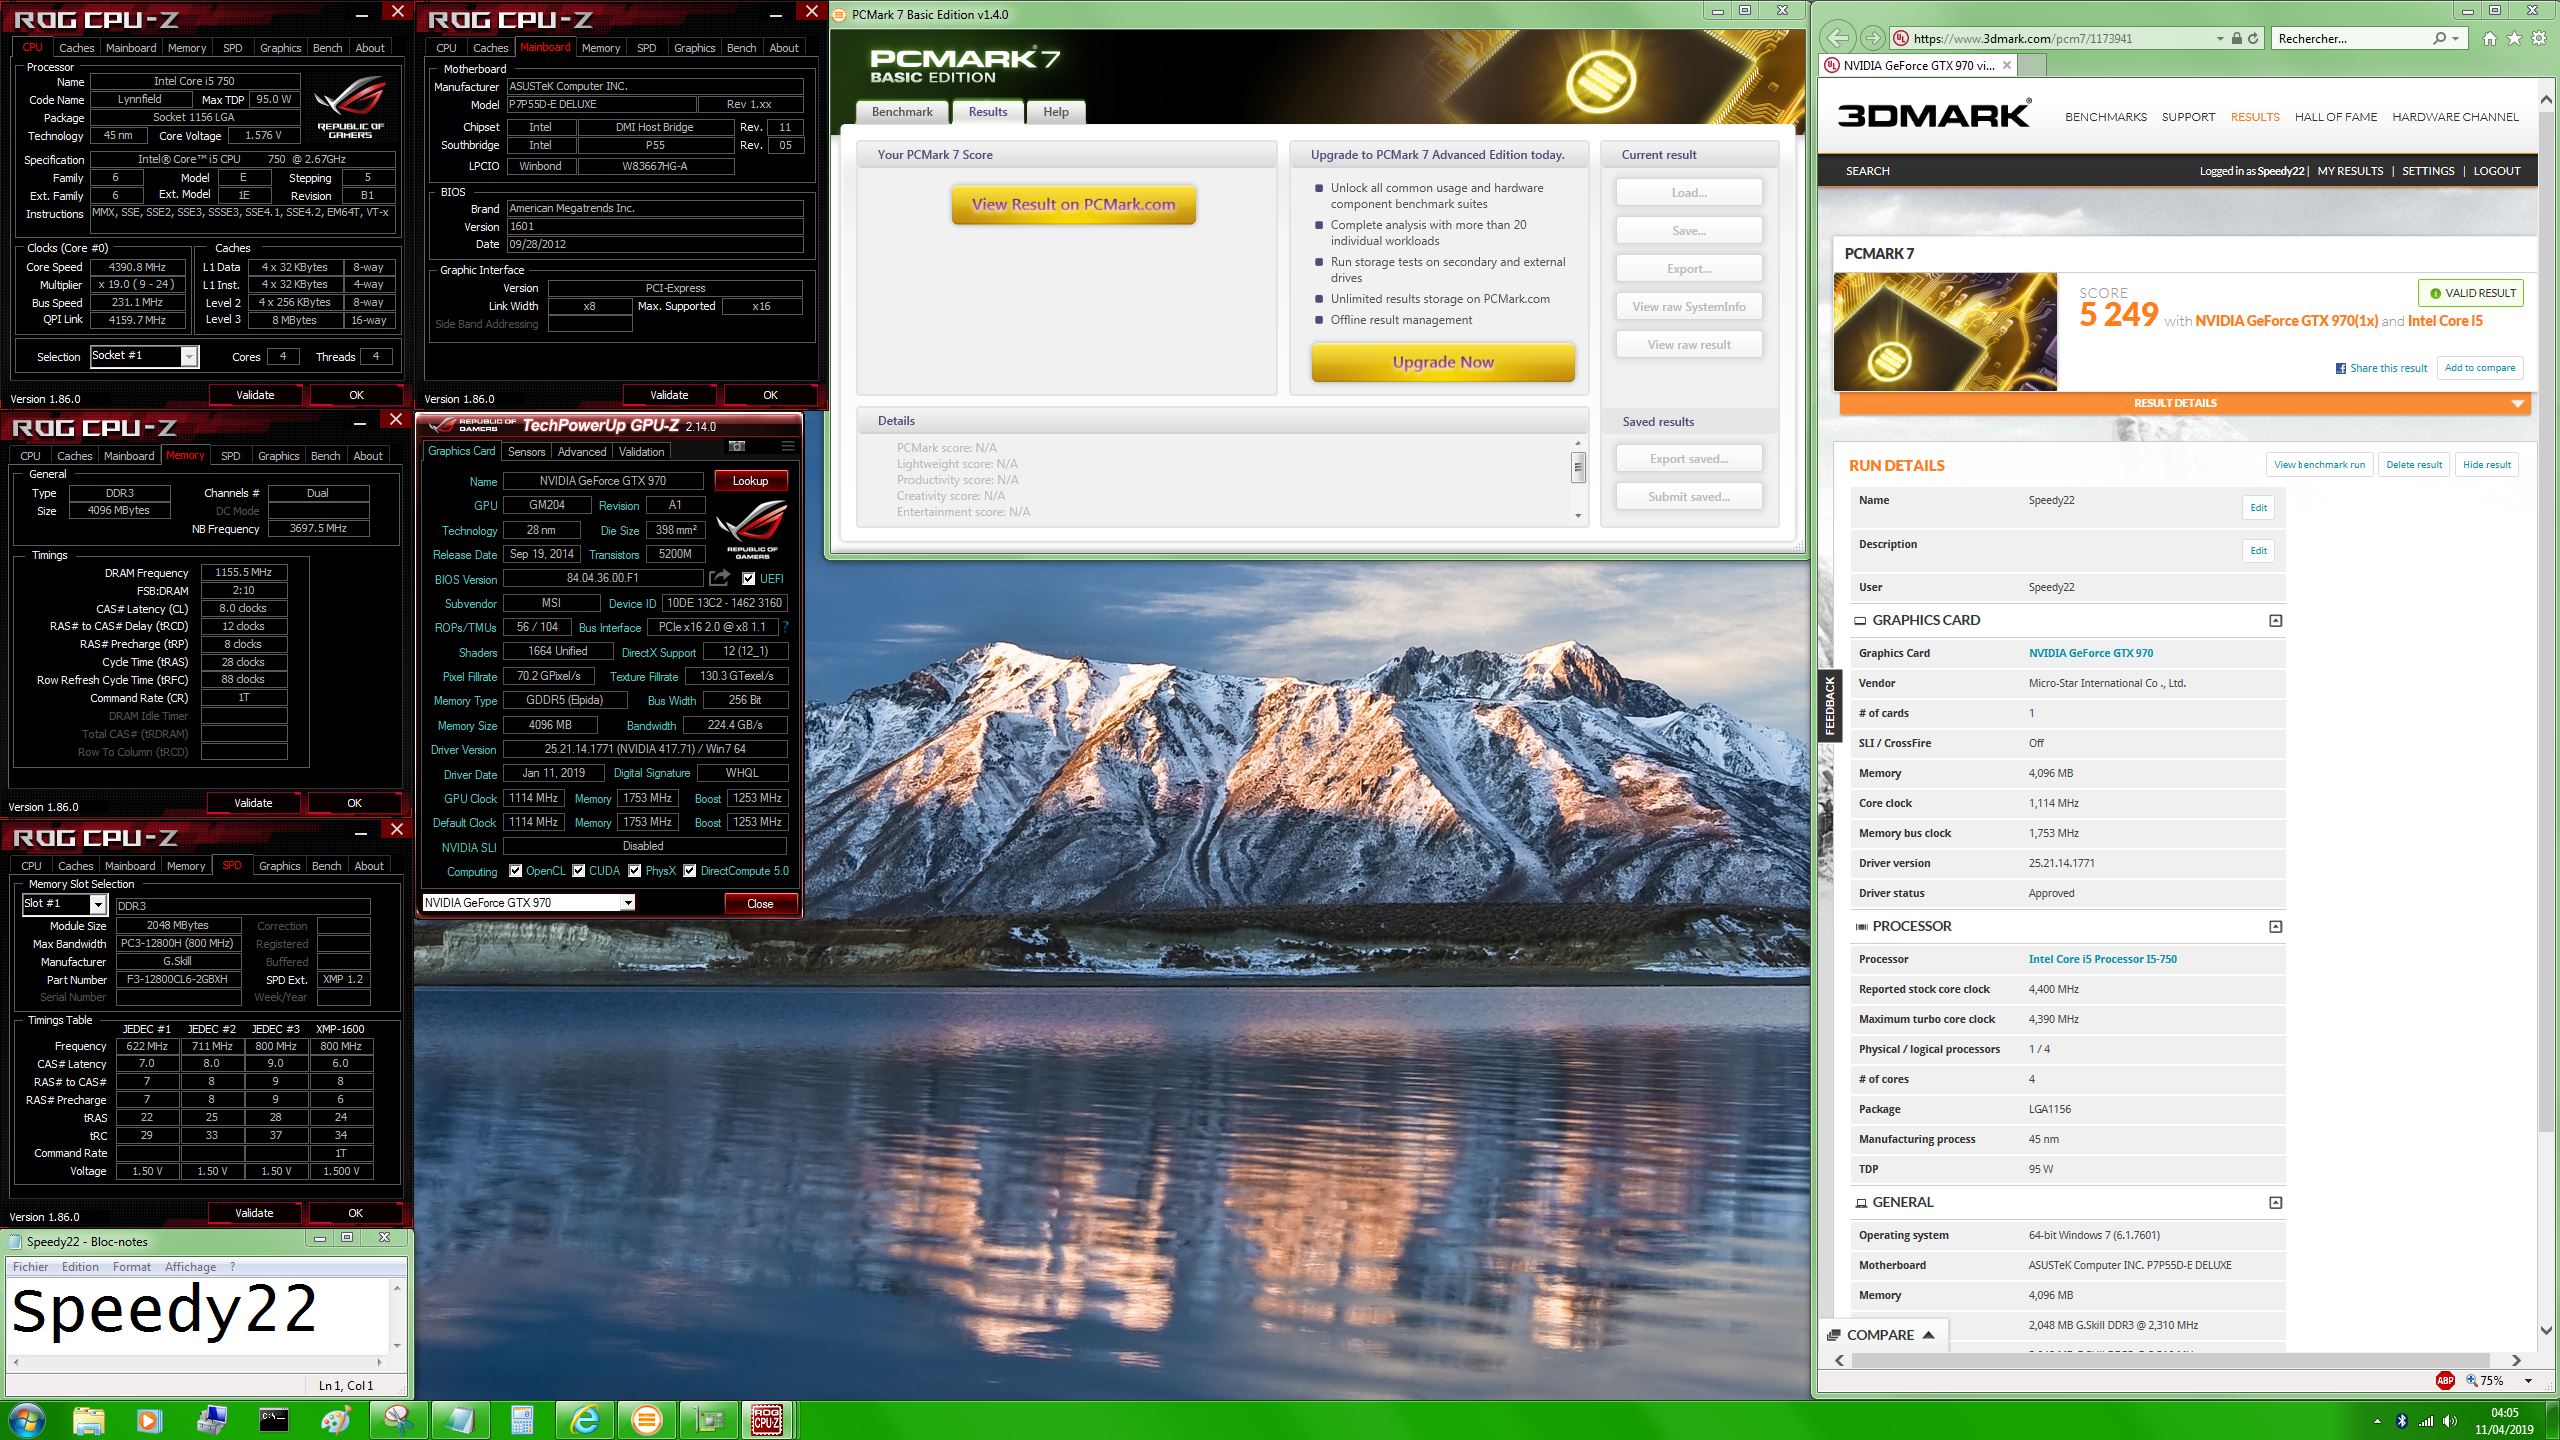Viewport: 2560px width, 1440px height.
Task: Open the Socket #1 selection dropdown
Action: pyautogui.click(x=188, y=357)
